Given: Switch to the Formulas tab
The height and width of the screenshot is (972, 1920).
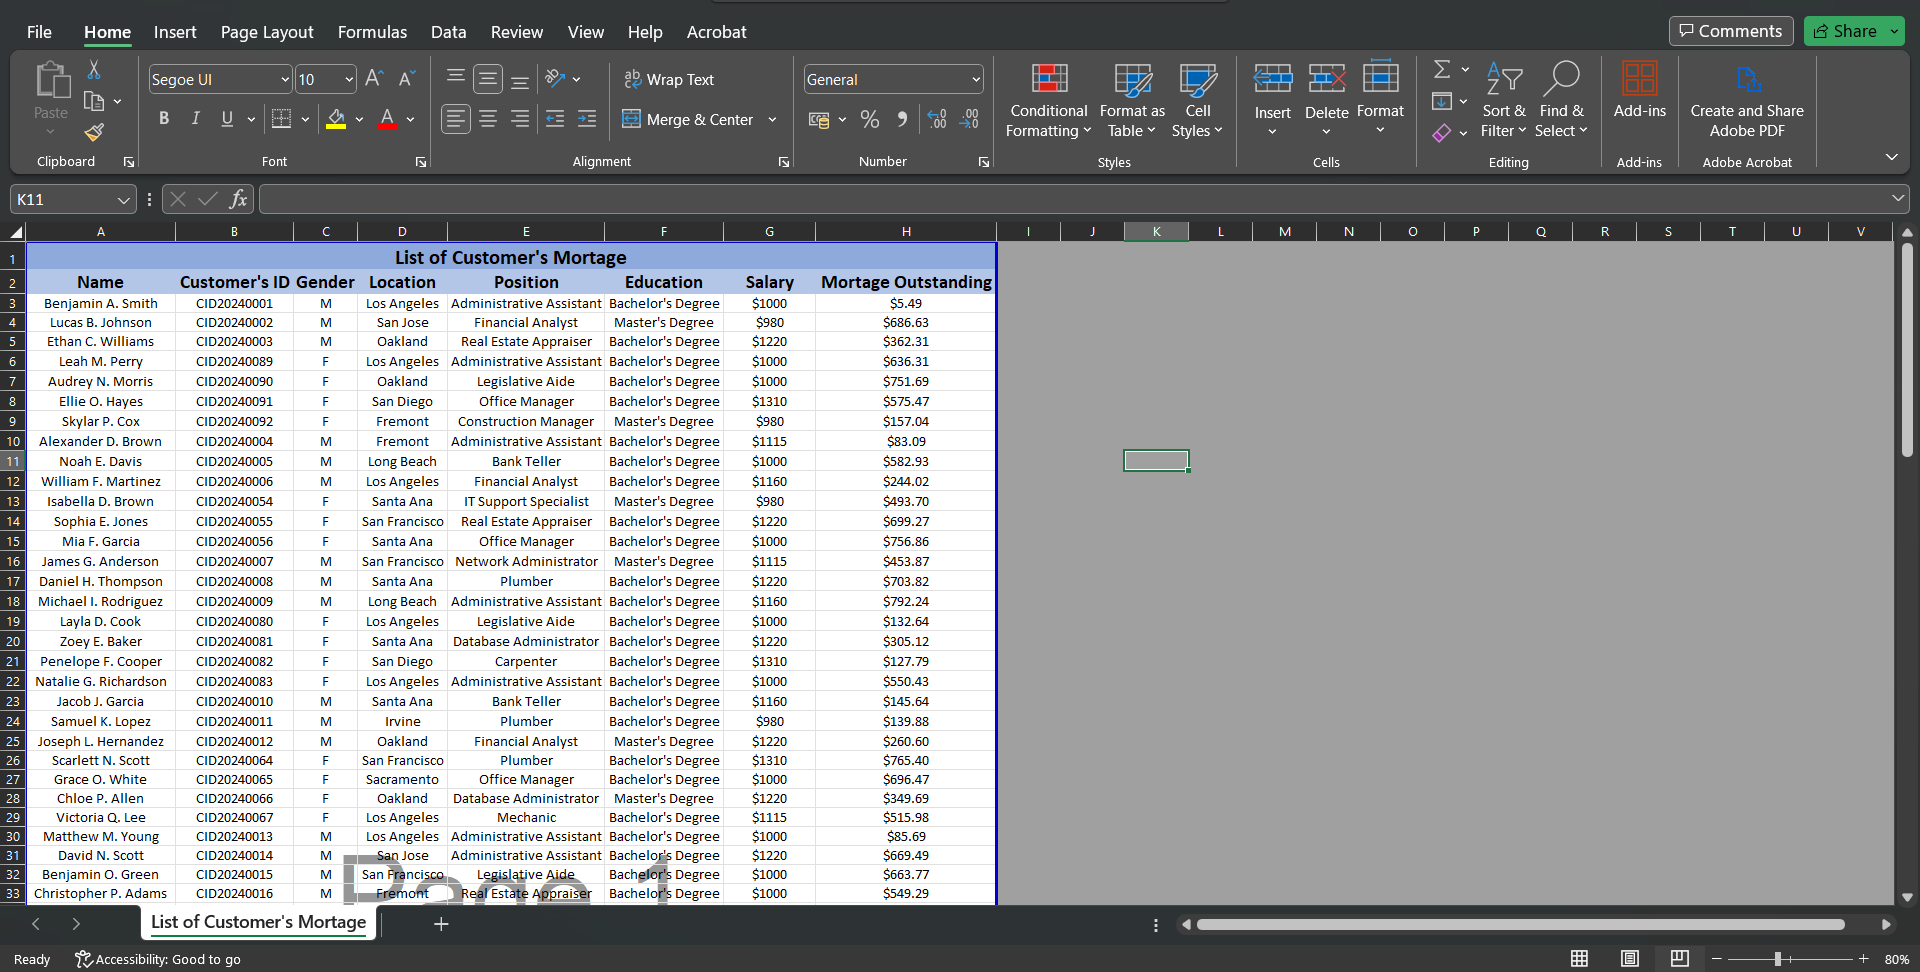Looking at the screenshot, I should click(372, 32).
